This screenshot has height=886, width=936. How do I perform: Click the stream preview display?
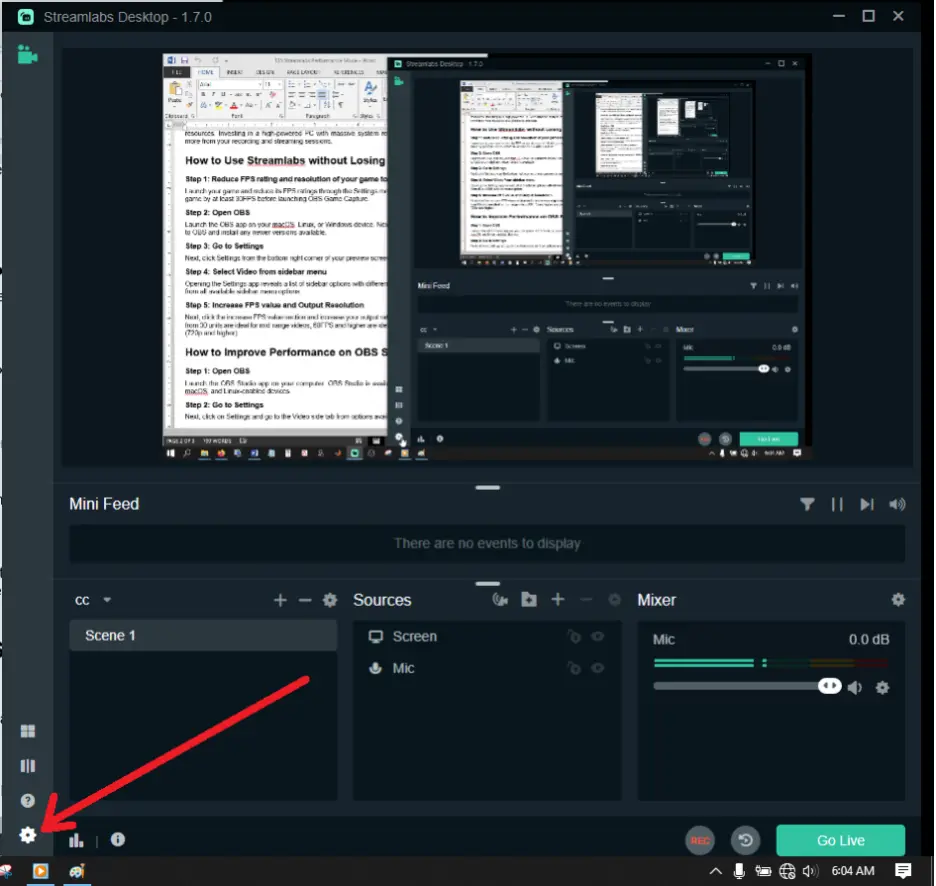[x=487, y=257]
